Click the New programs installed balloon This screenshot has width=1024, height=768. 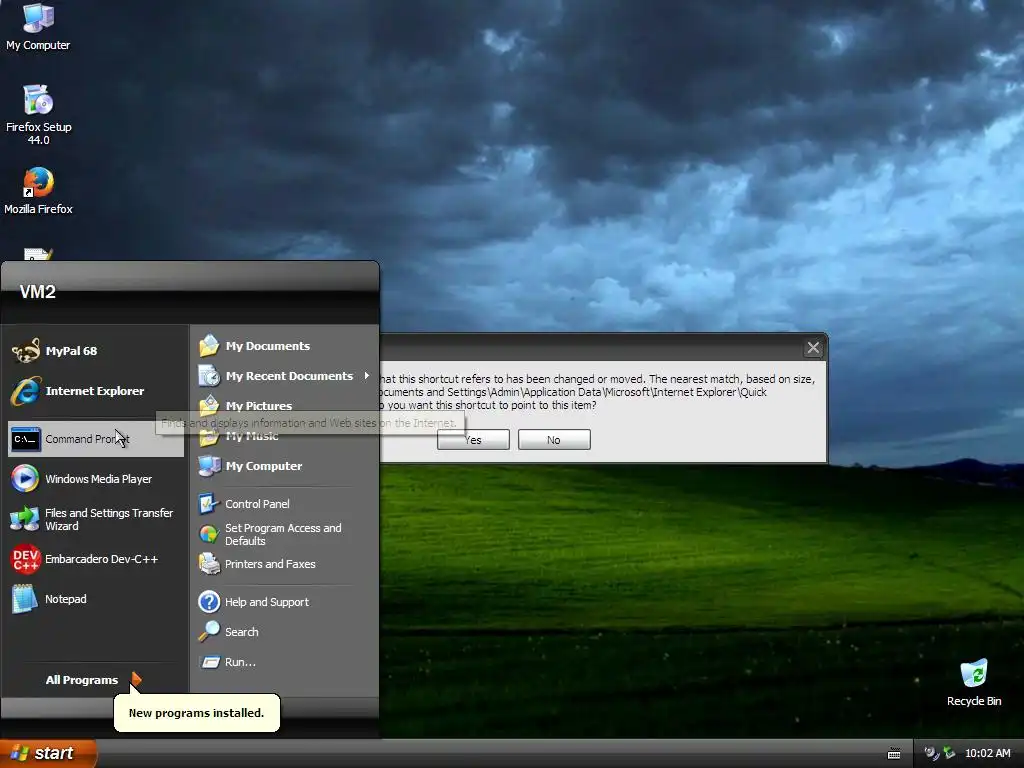click(197, 712)
